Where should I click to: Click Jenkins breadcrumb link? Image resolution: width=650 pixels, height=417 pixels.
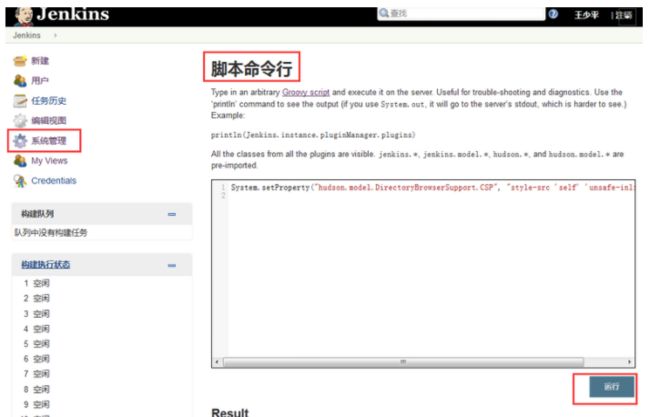tap(27, 35)
